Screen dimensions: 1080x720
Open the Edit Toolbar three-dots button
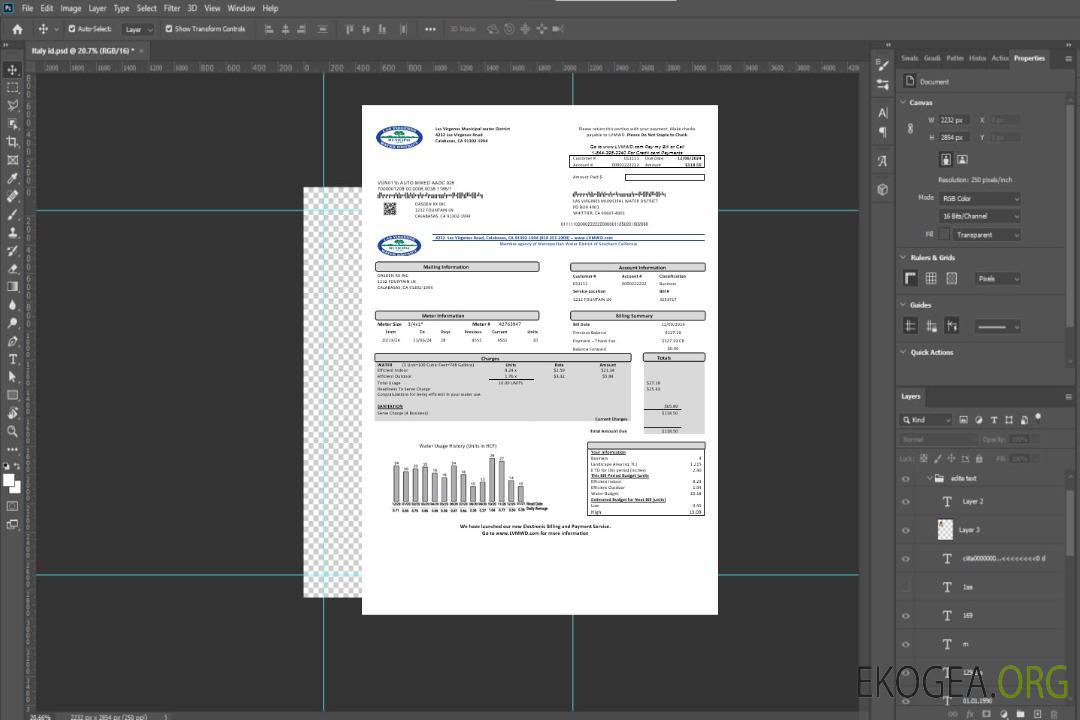(x=12, y=449)
